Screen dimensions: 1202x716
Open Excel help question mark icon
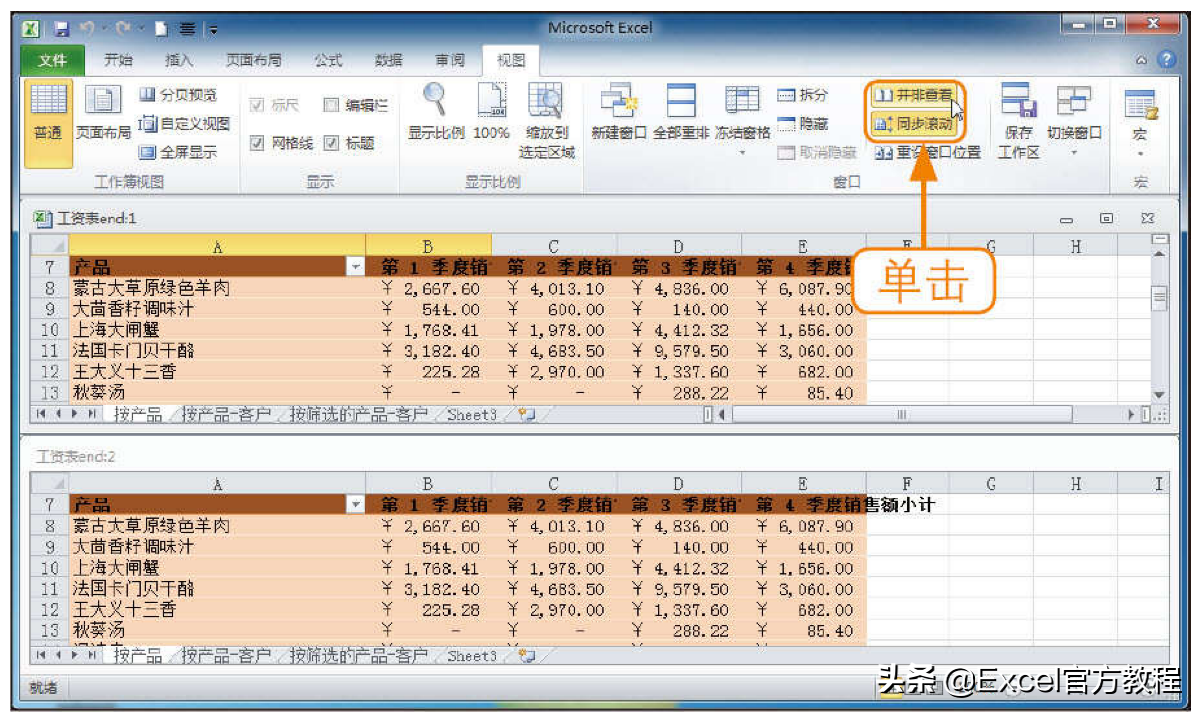[x=1166, y=60]
